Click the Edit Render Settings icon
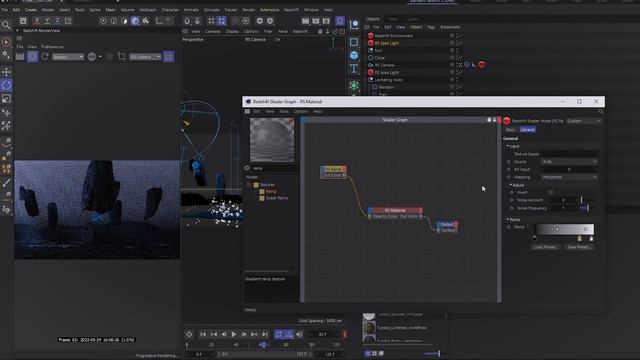Image resolution: width=640 pixels, height=360 pixels. pos(326,21)
